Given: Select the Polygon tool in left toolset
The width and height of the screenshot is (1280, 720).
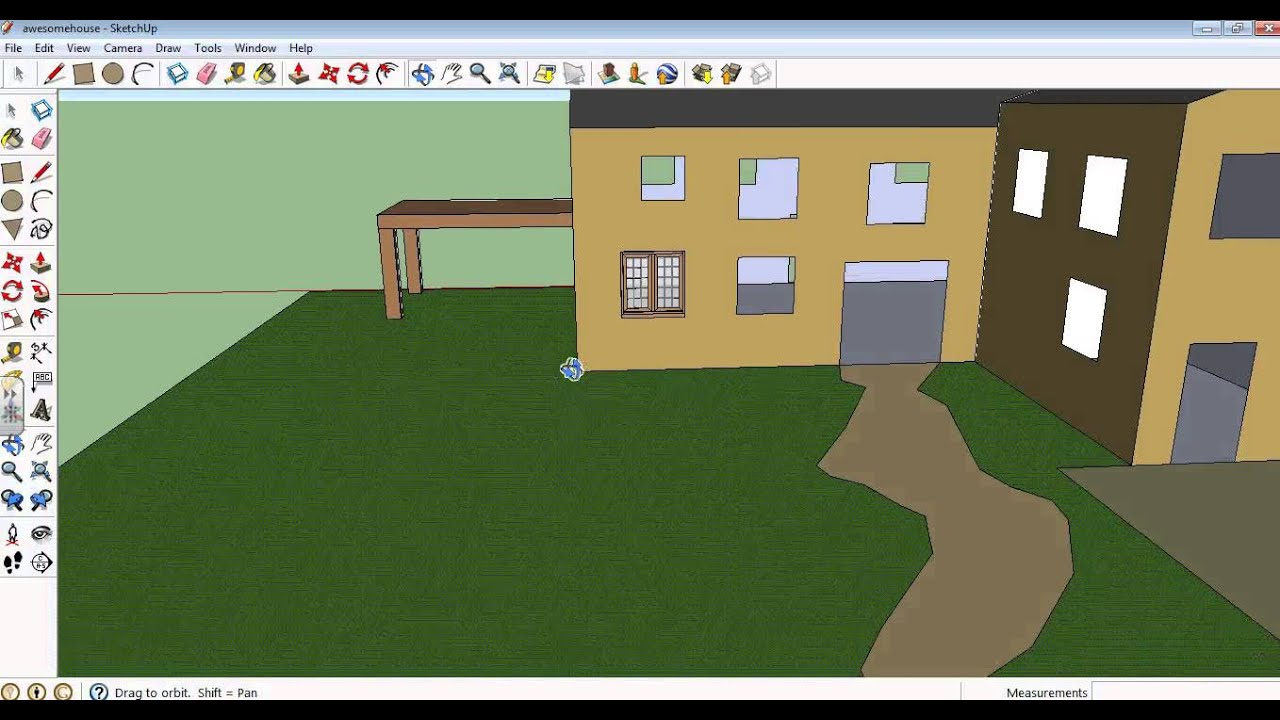Looking at the screenshot, I should point(12,230).
